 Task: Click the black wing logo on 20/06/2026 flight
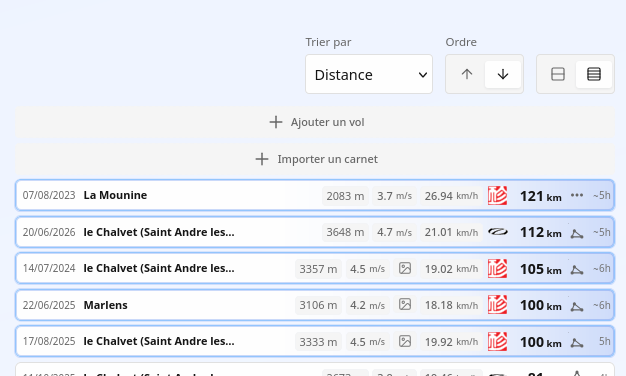tap(498, 232)
